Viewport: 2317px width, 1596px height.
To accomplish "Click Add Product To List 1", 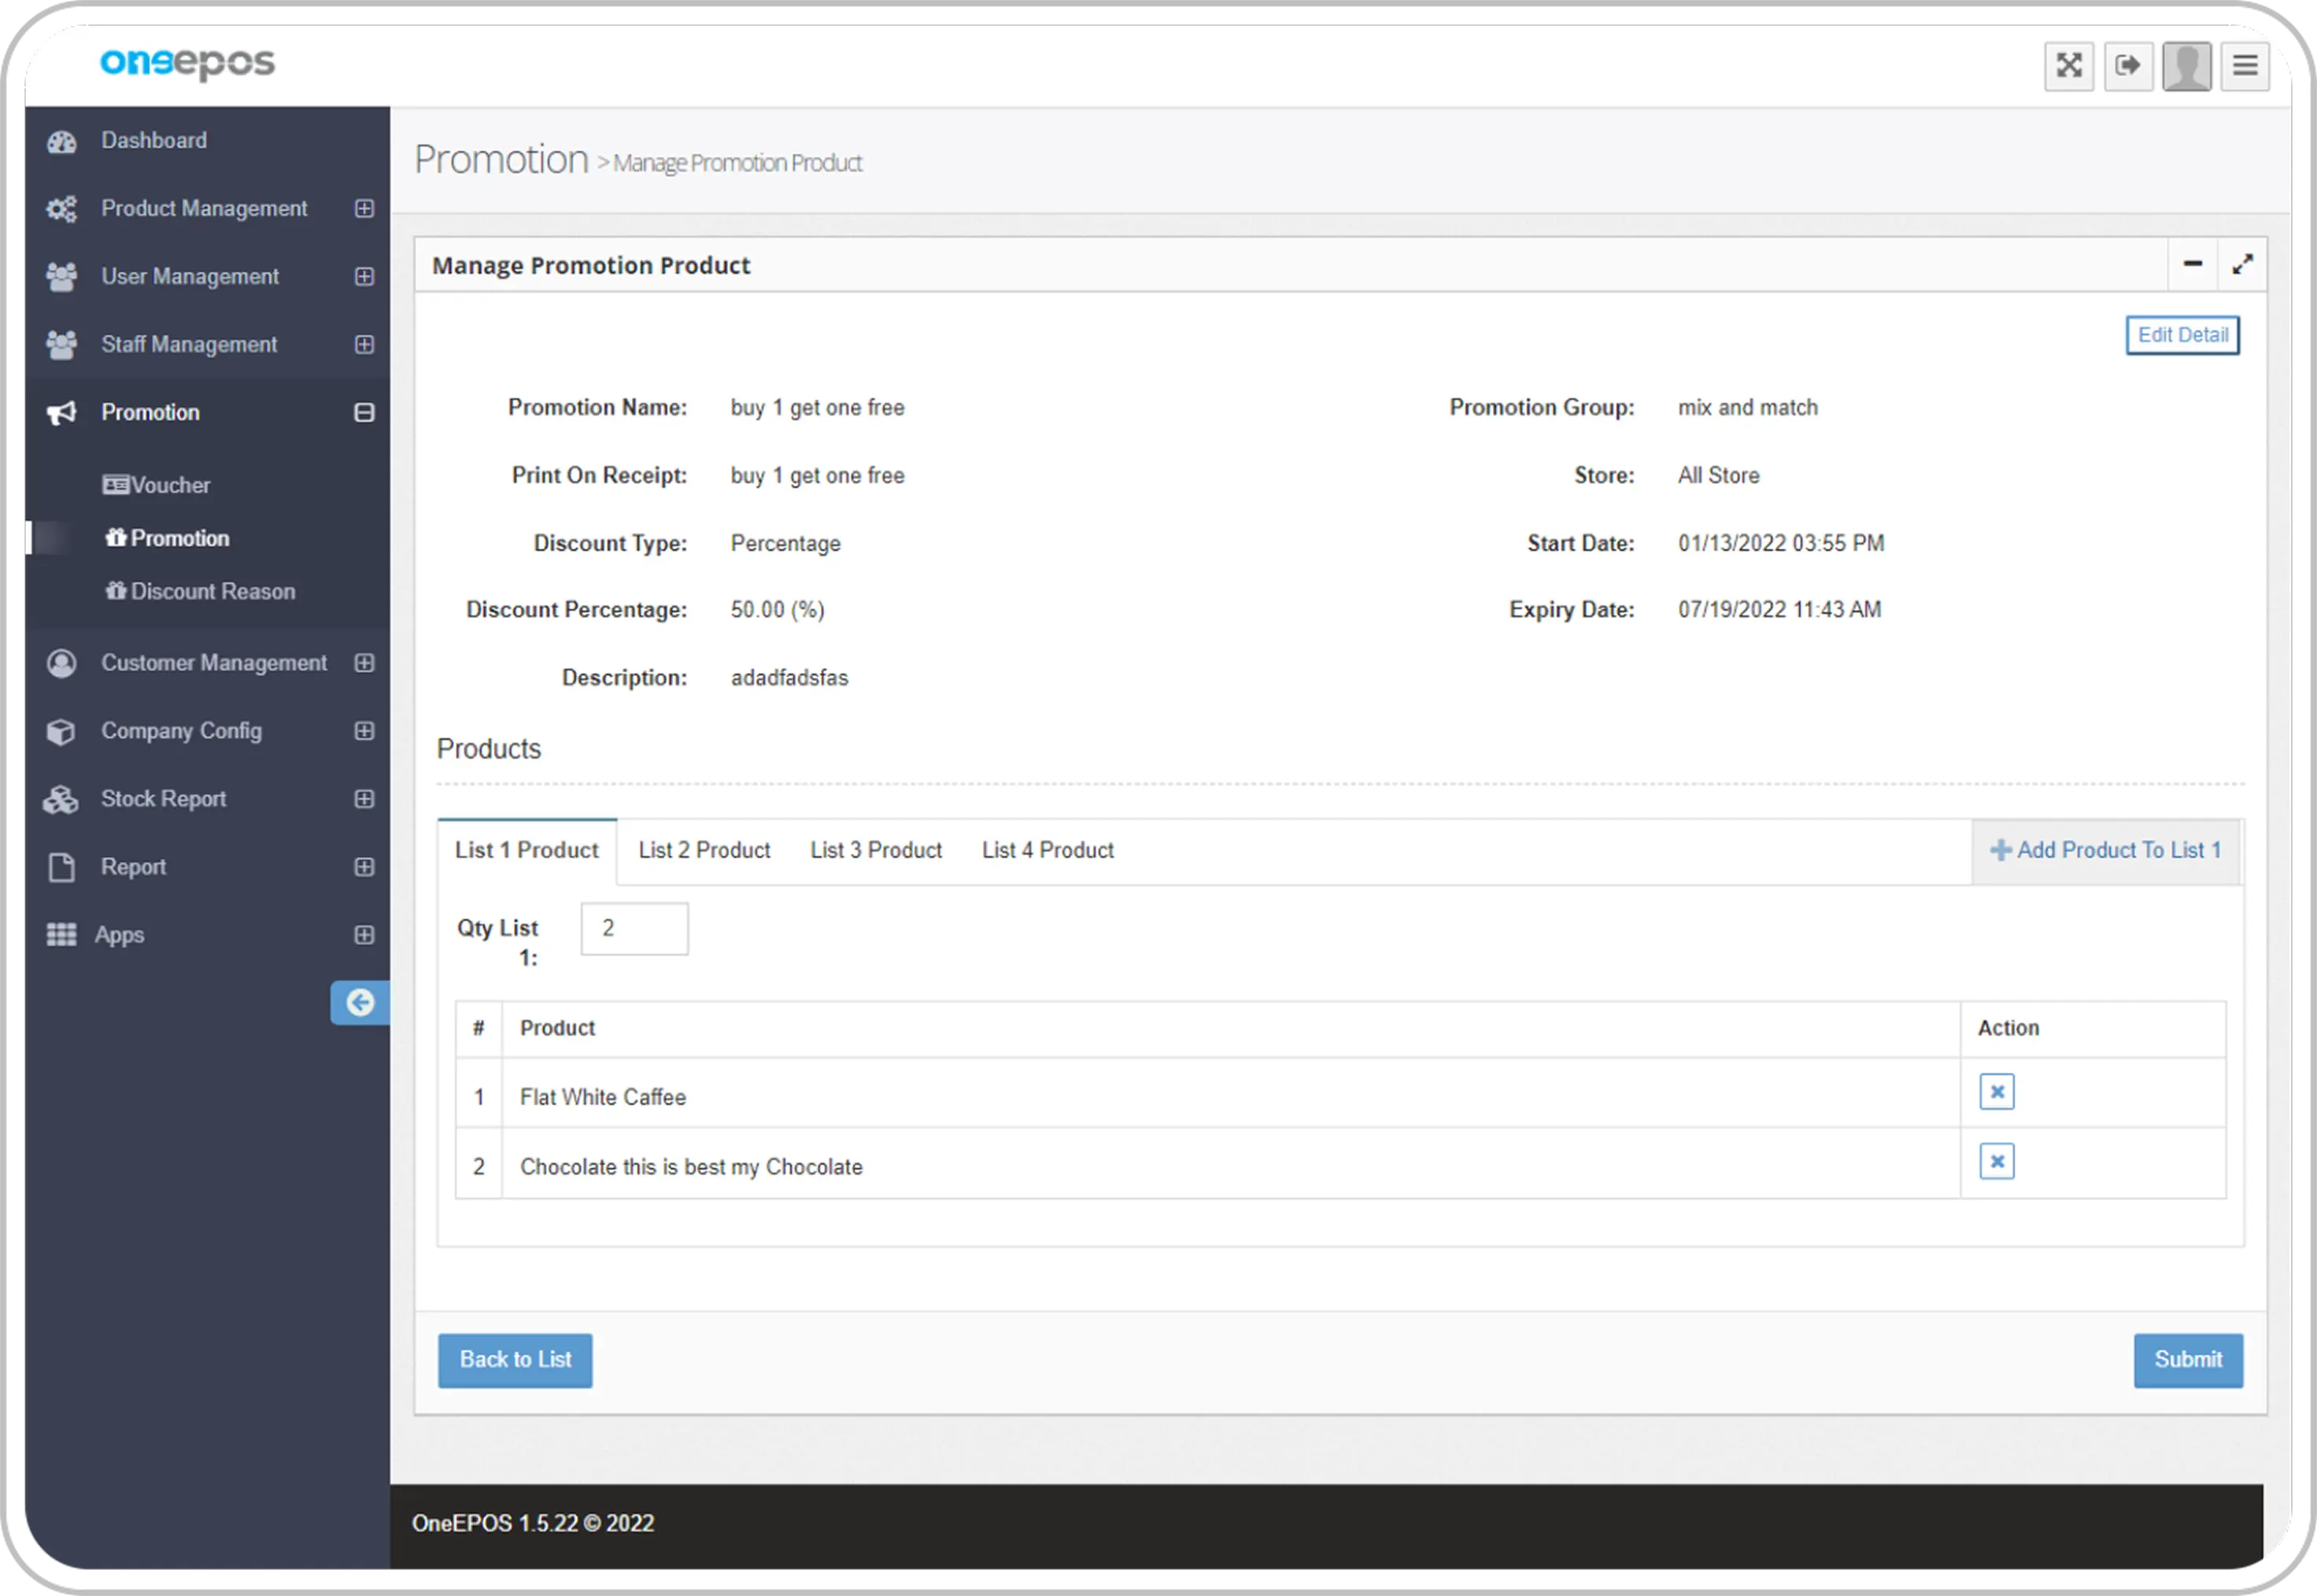I will 2105,851.
